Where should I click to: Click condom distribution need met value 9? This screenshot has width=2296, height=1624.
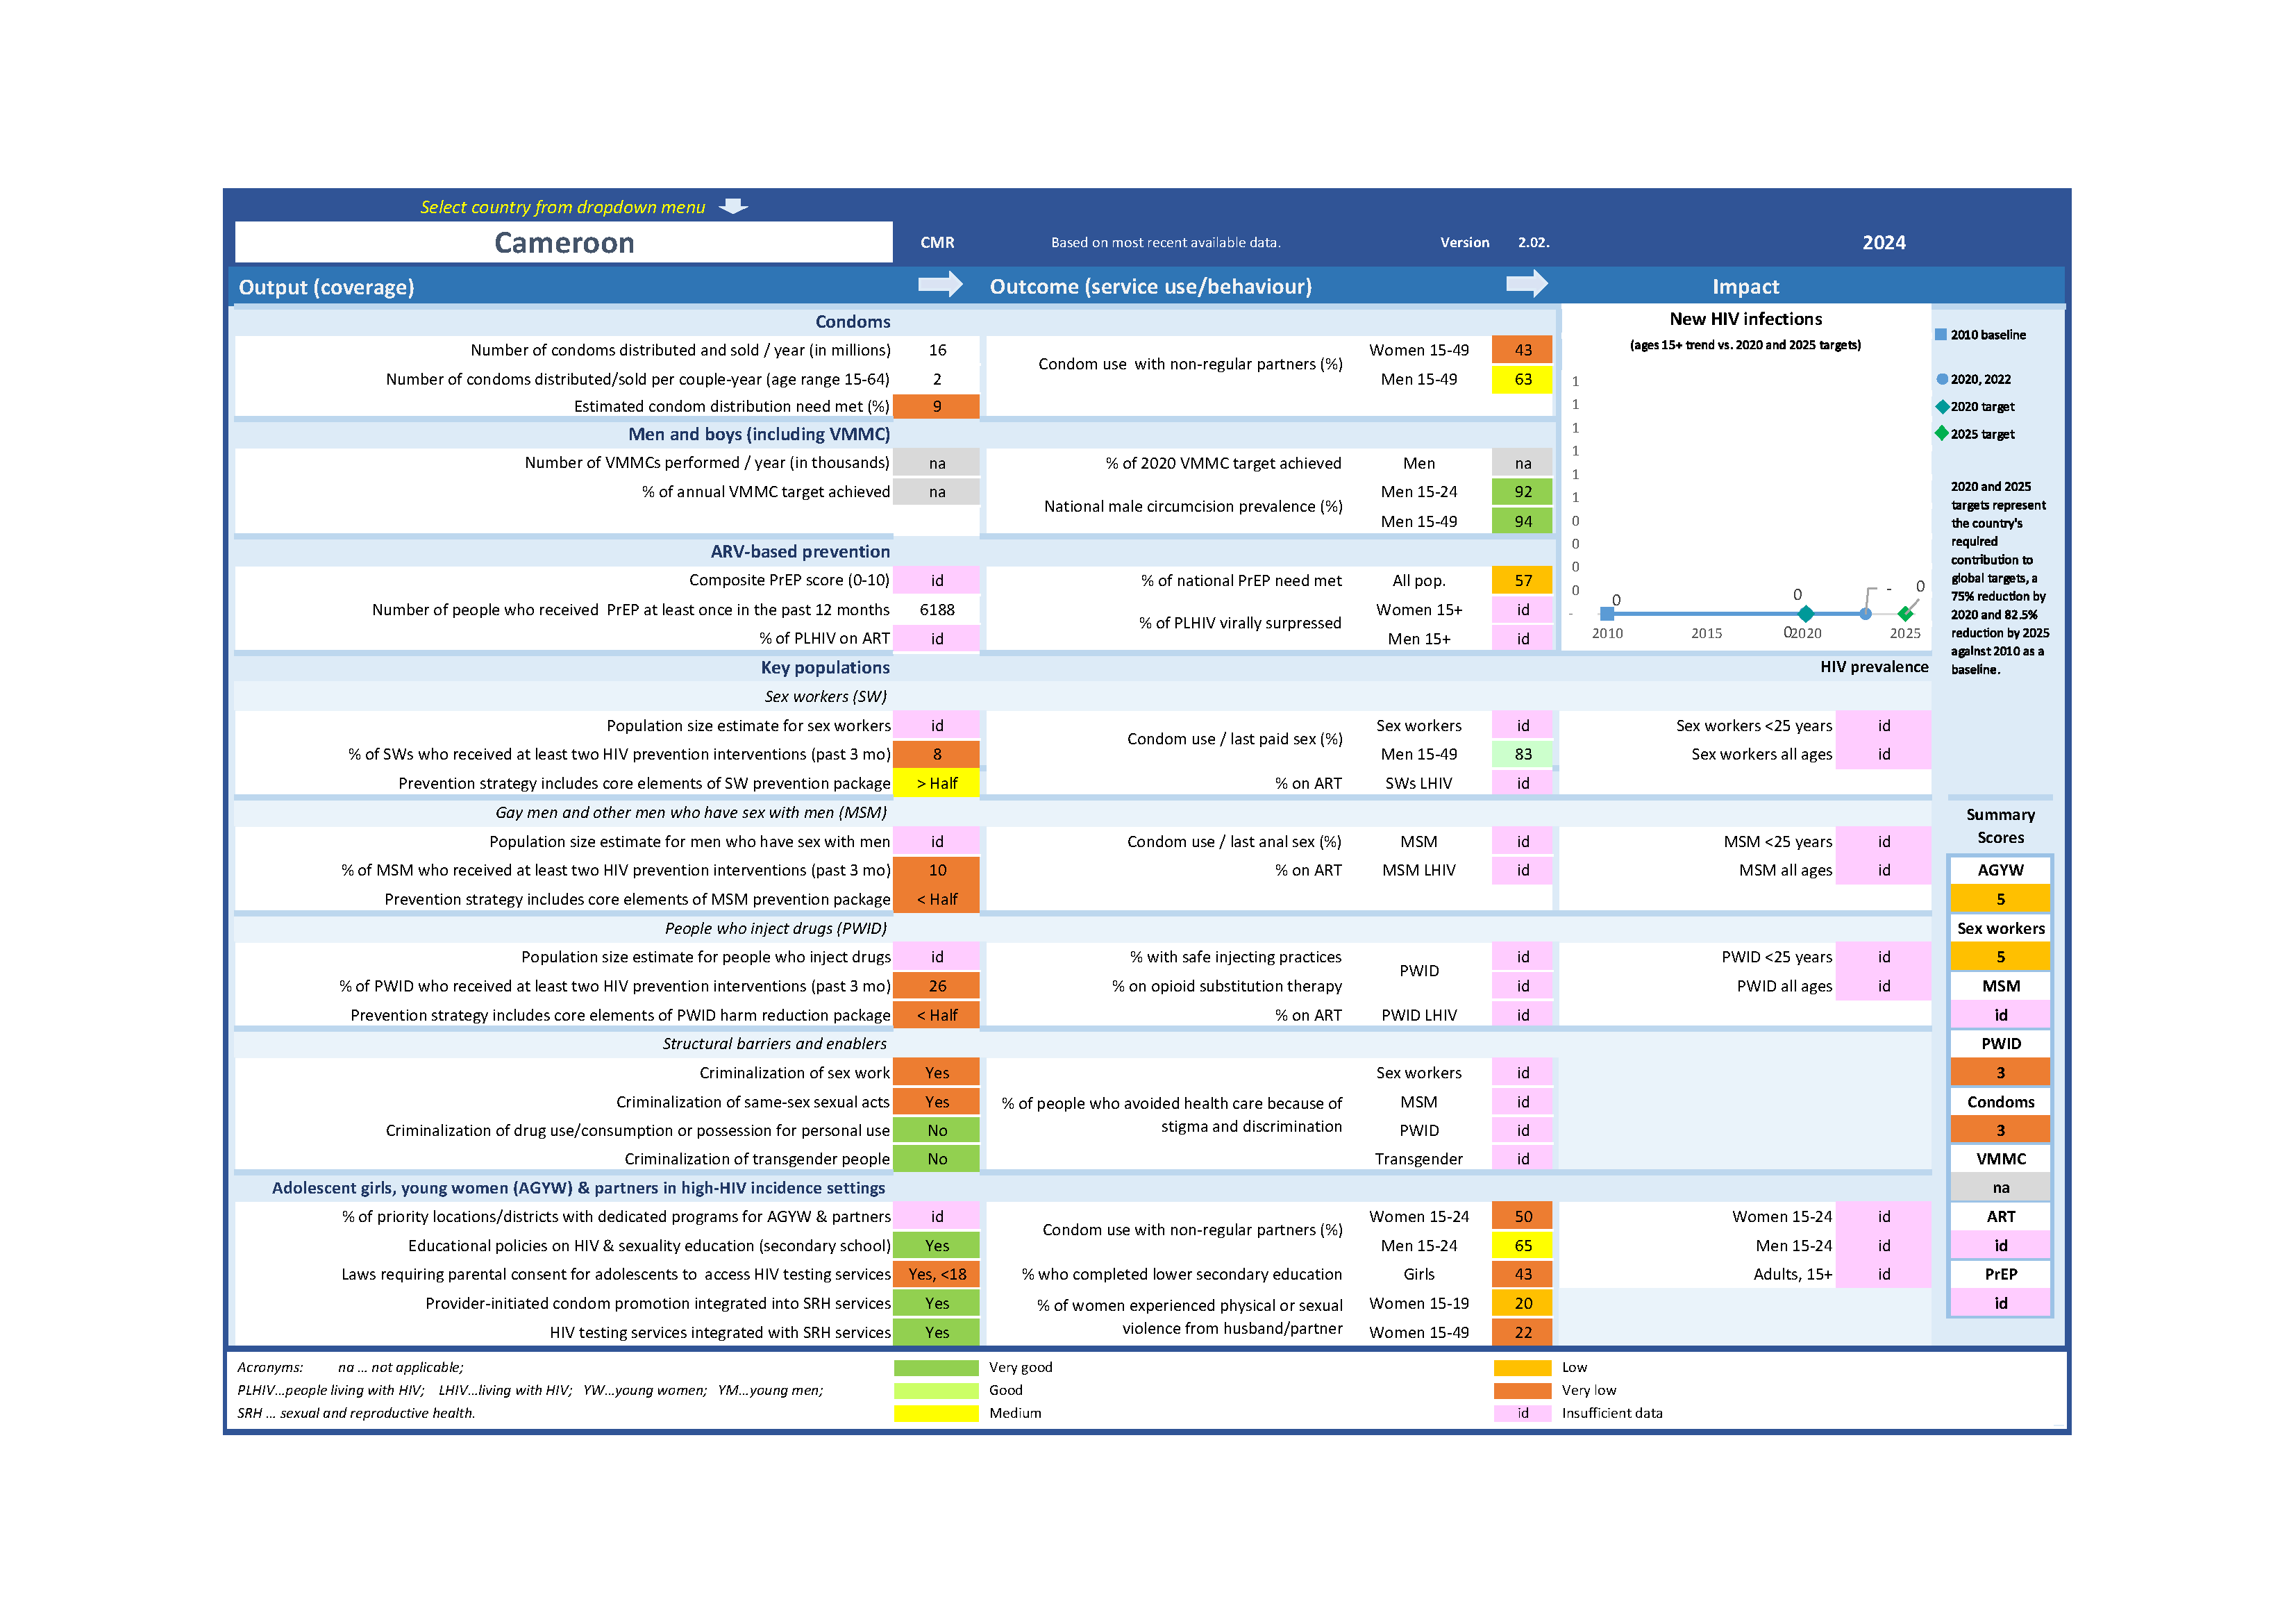tap(936, 406)
